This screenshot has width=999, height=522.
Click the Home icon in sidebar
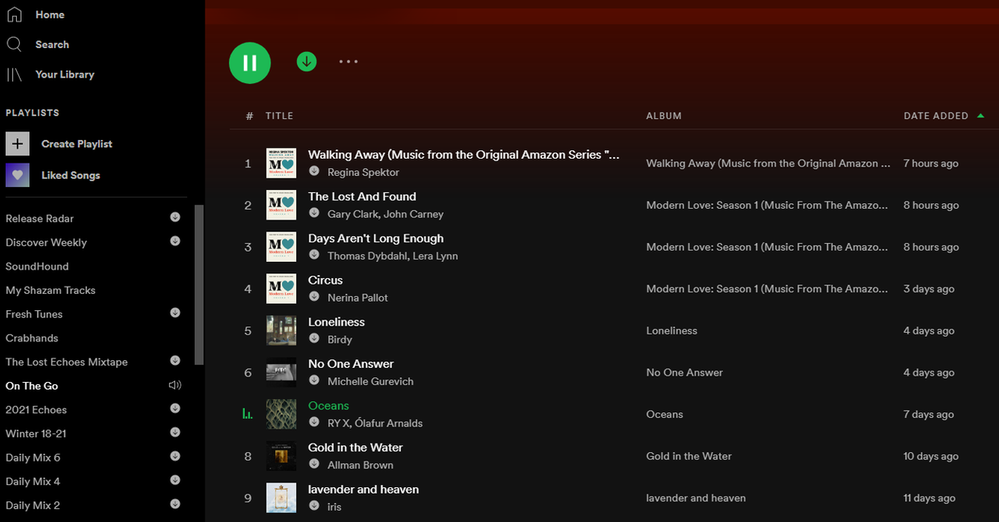pos(14,14)
